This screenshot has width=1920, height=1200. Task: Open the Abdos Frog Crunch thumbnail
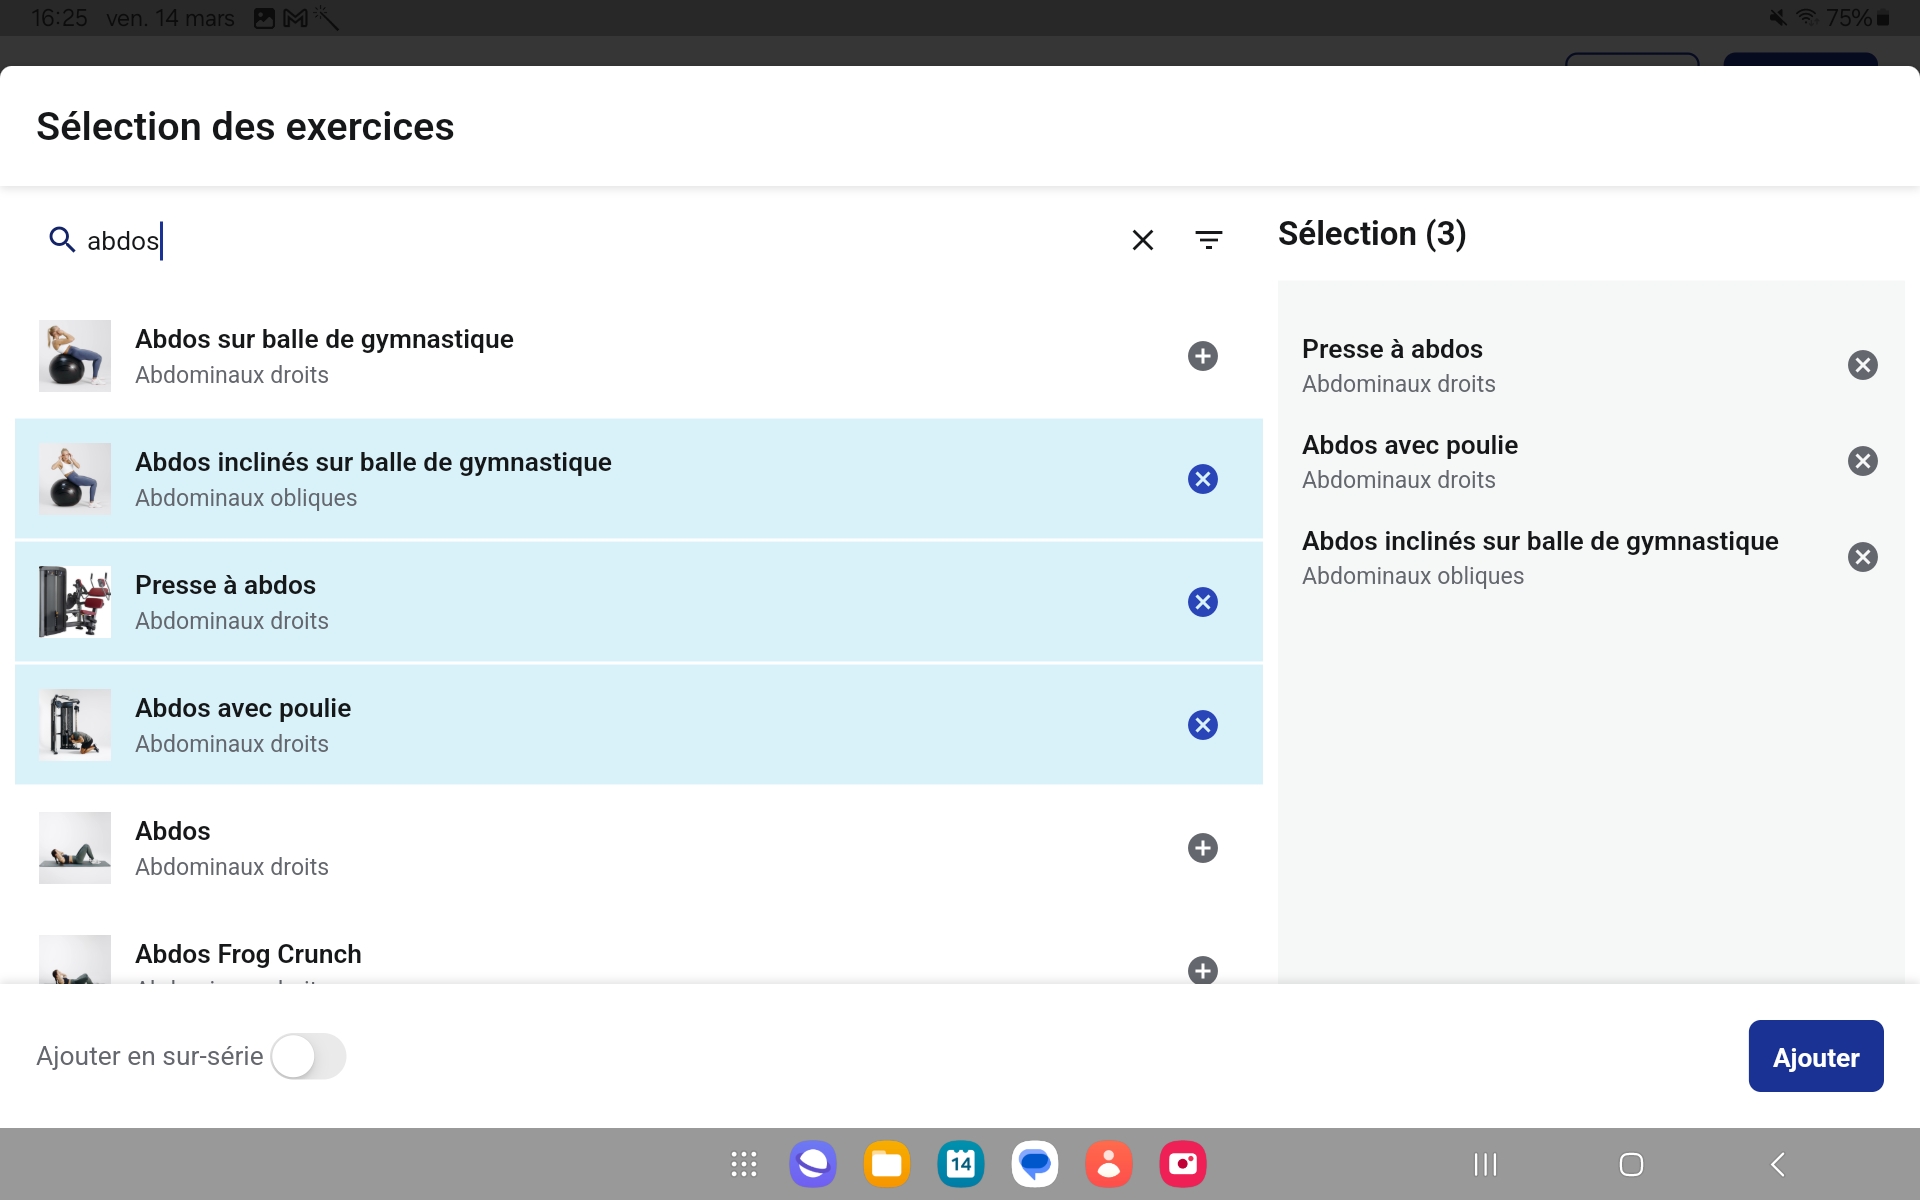75,959
